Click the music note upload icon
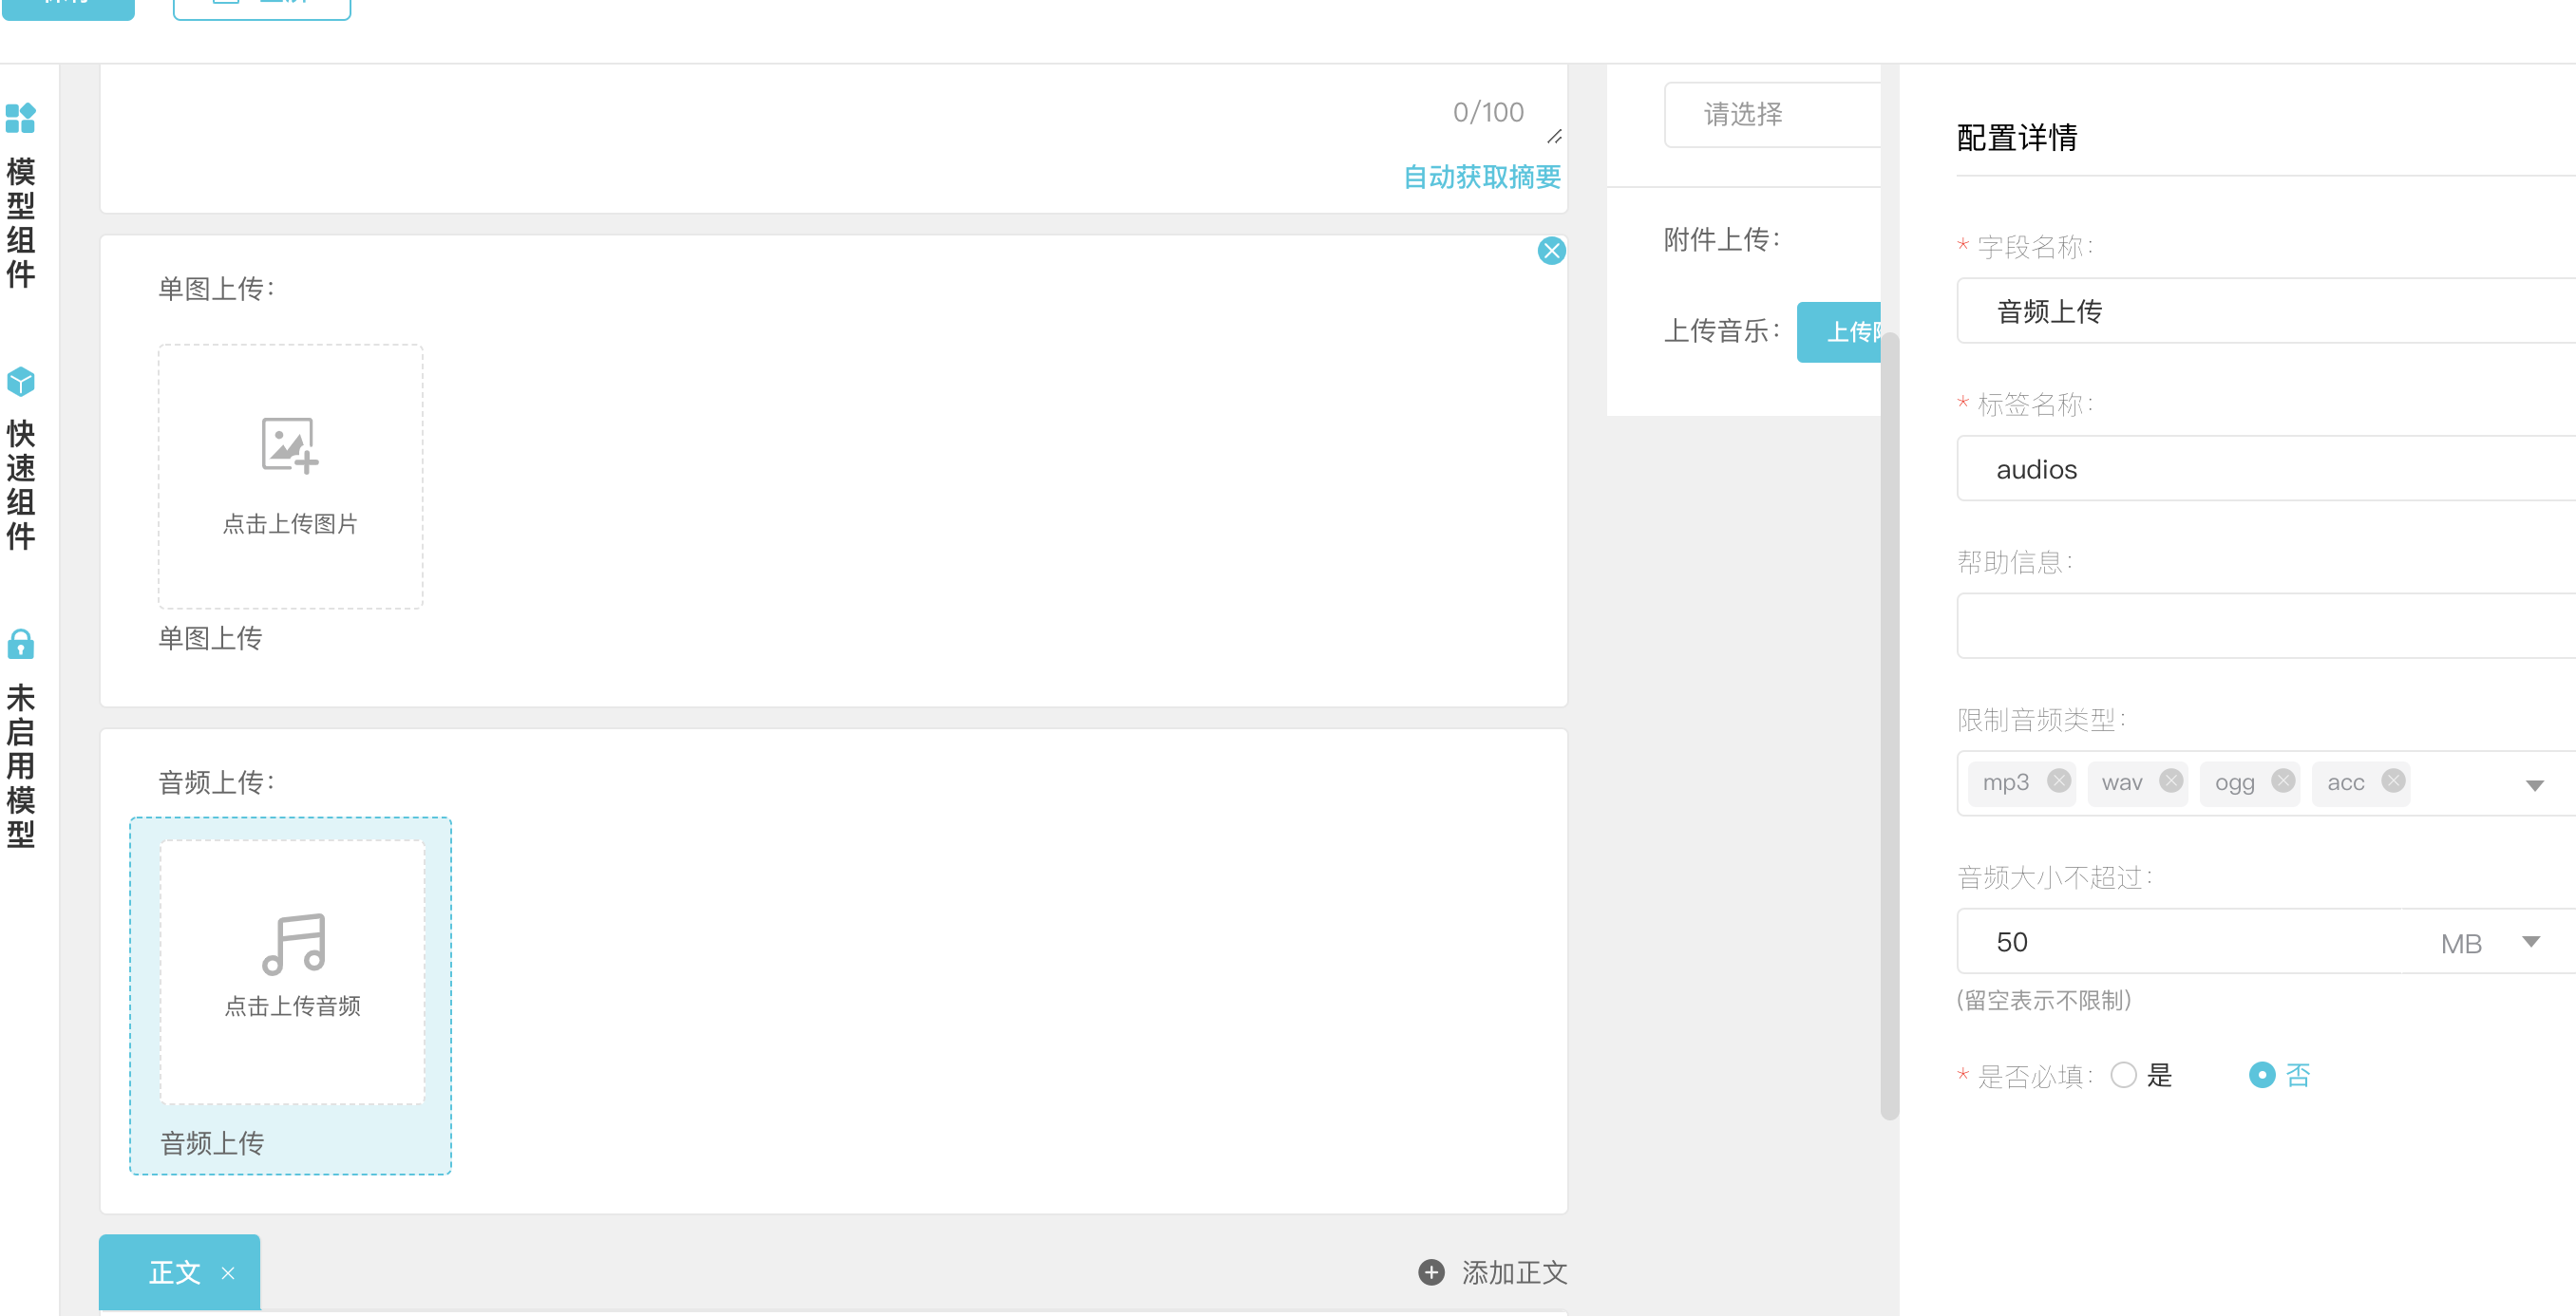This screenshot has height=1316, width=2576. coord(293,943)
